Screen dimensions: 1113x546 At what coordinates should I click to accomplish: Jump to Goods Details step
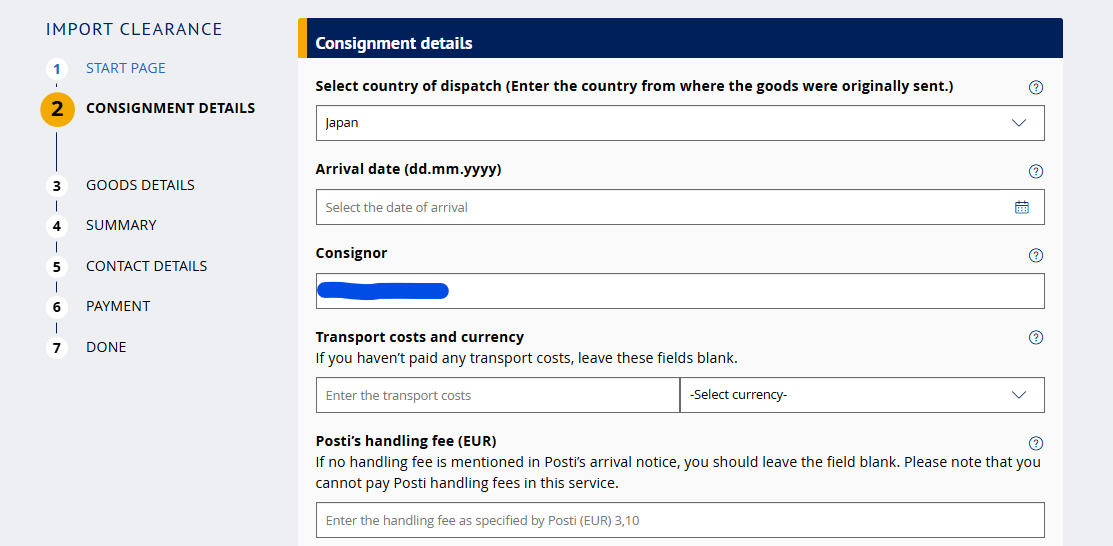140,185
